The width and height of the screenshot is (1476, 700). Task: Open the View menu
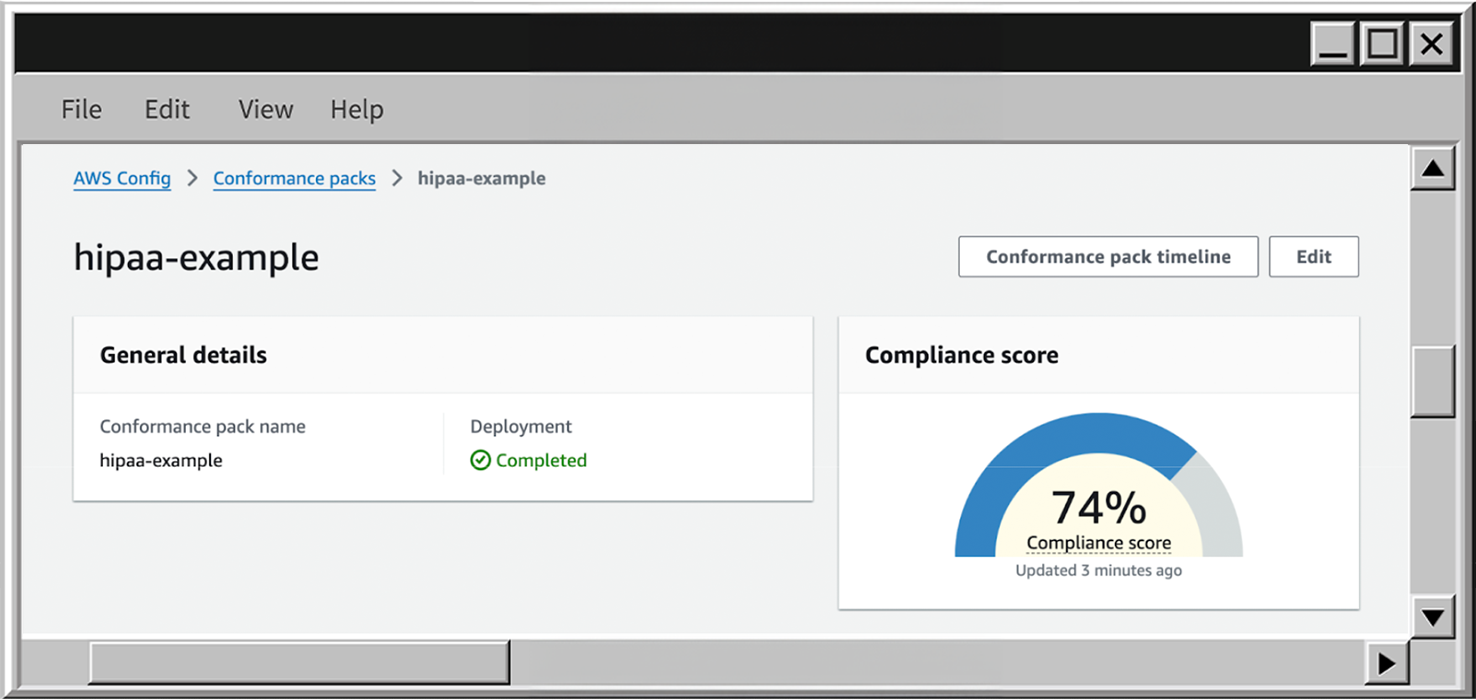(266, 109)
